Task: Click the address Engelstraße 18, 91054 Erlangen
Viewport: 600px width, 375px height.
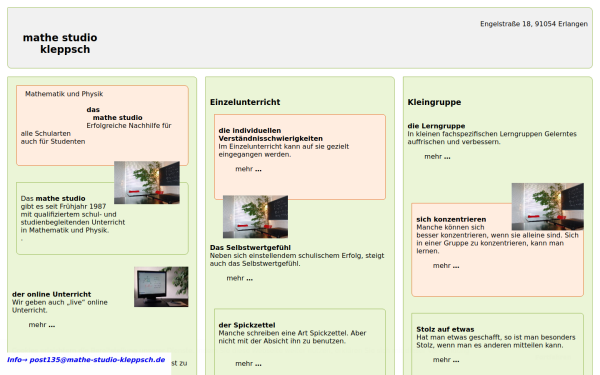Action: [x=534, y=24]
